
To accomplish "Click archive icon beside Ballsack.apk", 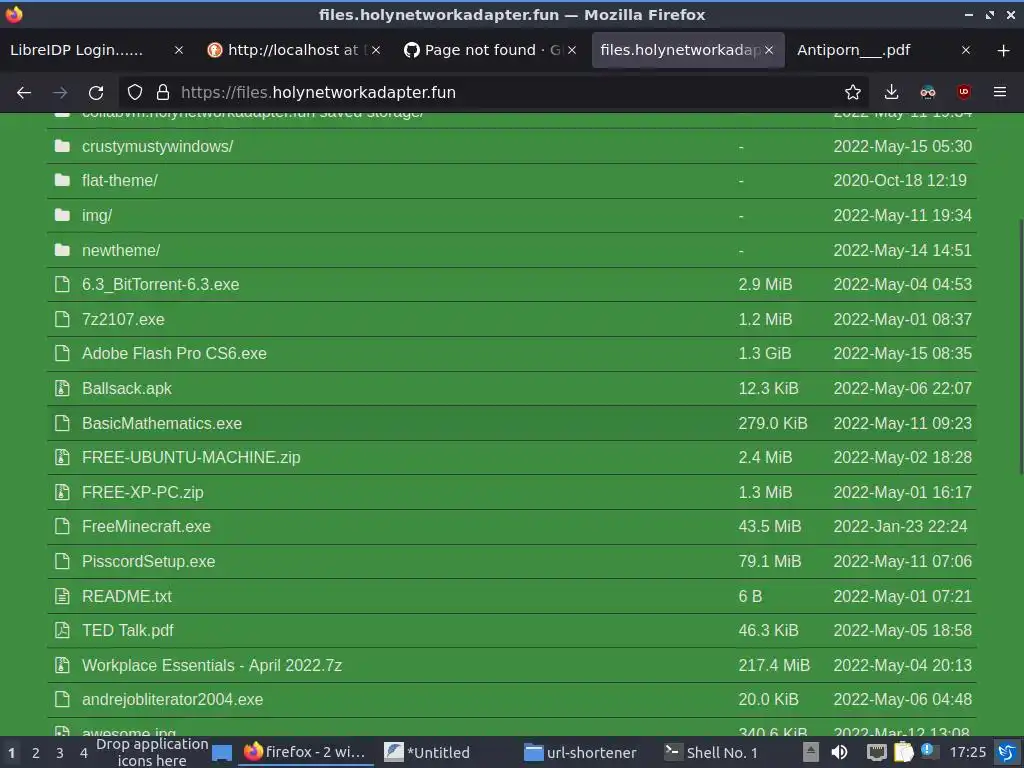I will pyautogui.click(x=62, y=388).
